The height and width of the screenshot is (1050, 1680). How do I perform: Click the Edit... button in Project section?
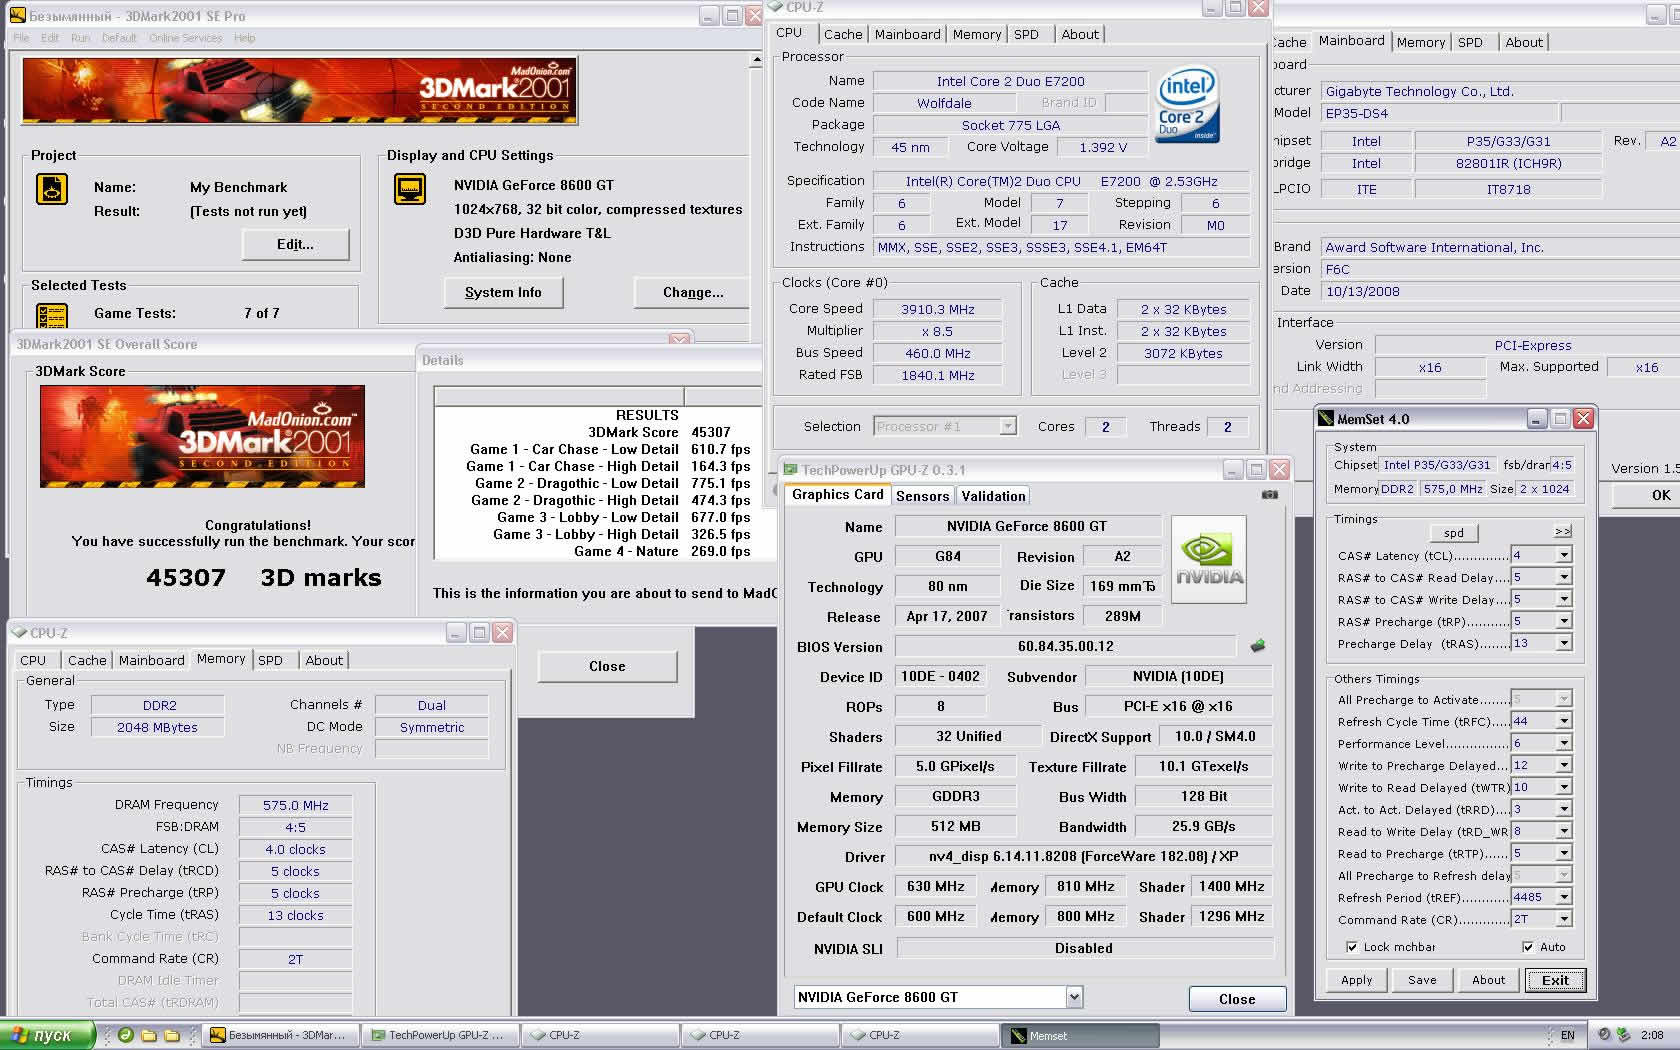(295, 244)
